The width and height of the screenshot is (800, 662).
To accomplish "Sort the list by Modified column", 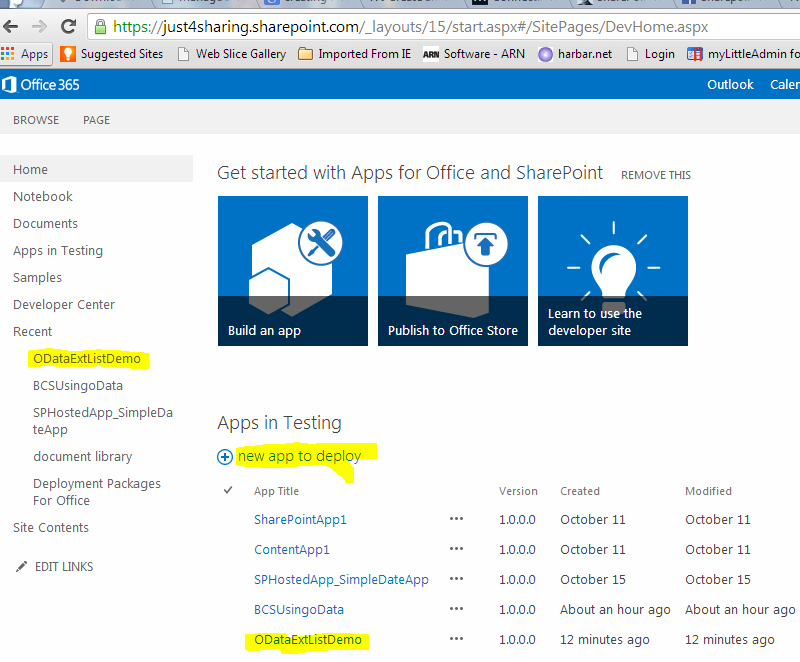I will pyautogui.click(x=709, y=491).
